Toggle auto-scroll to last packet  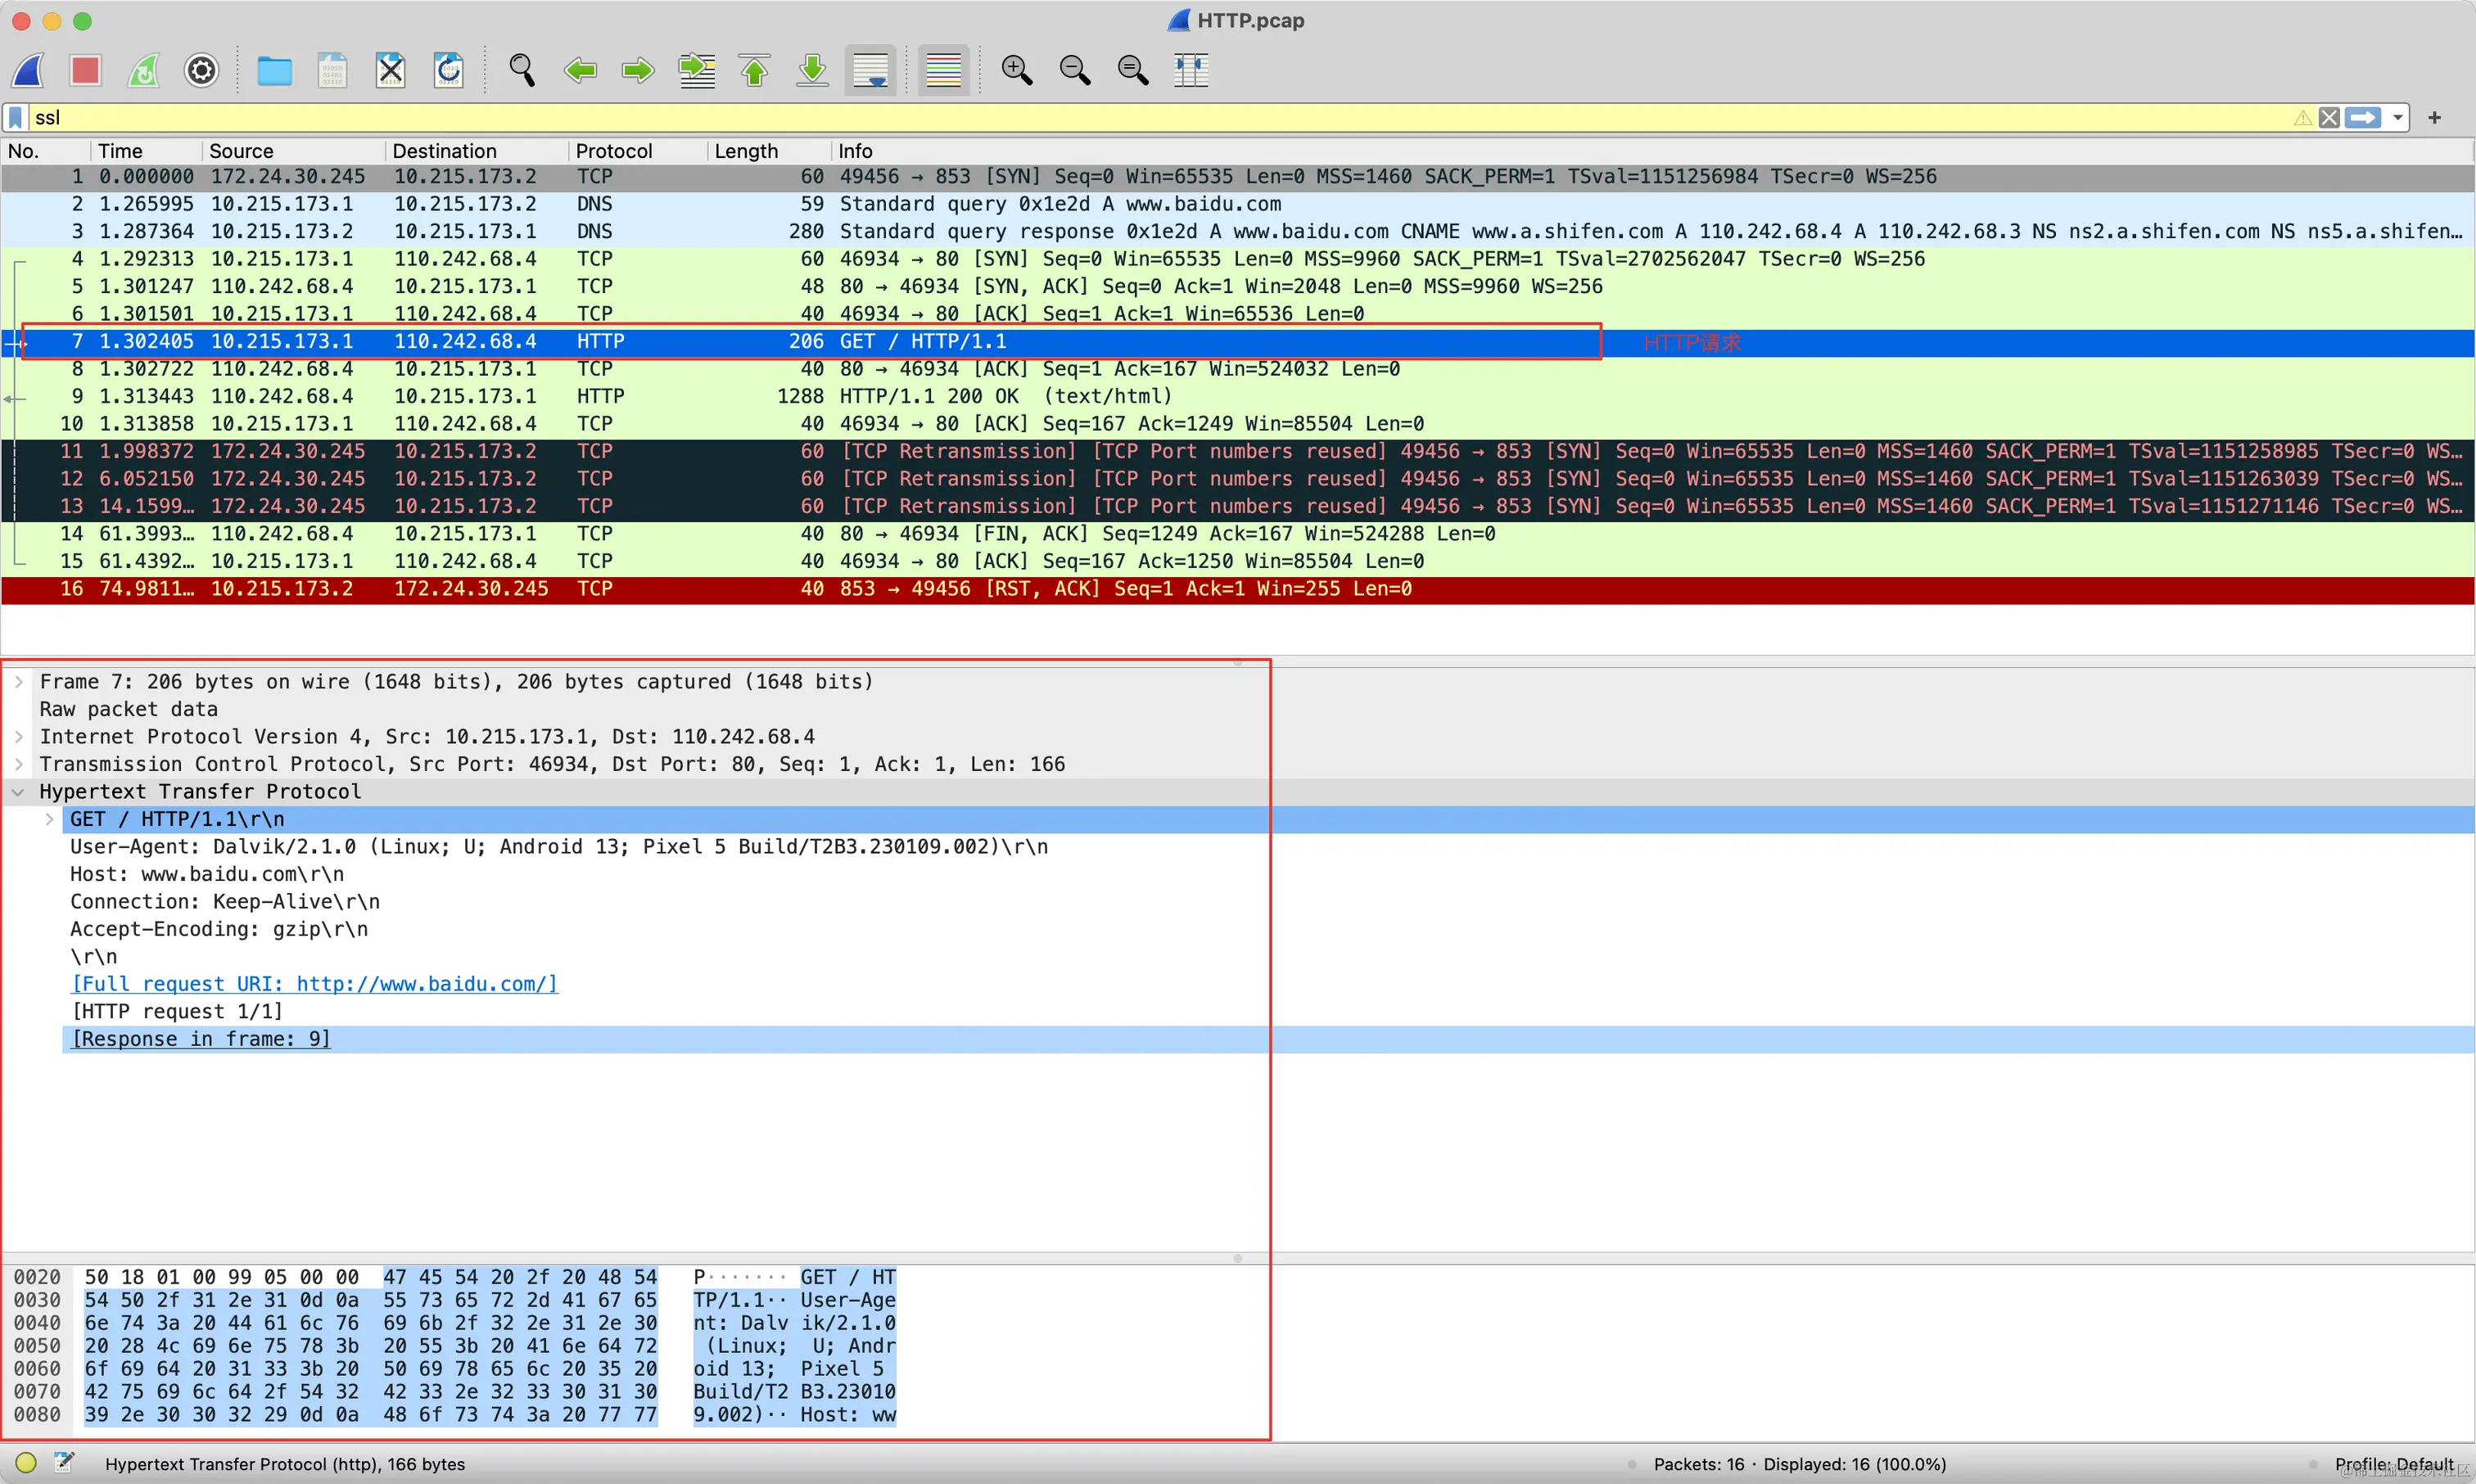point(870,70)
